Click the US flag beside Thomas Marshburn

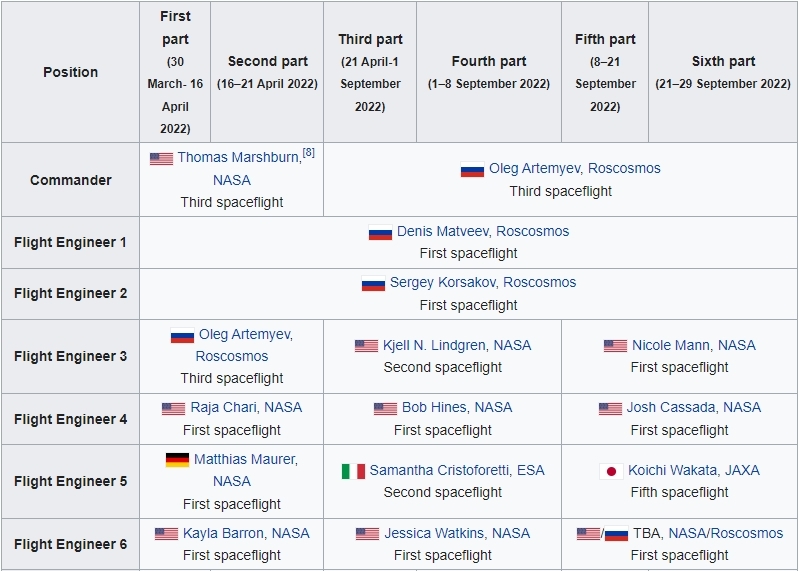pos(161,158)
